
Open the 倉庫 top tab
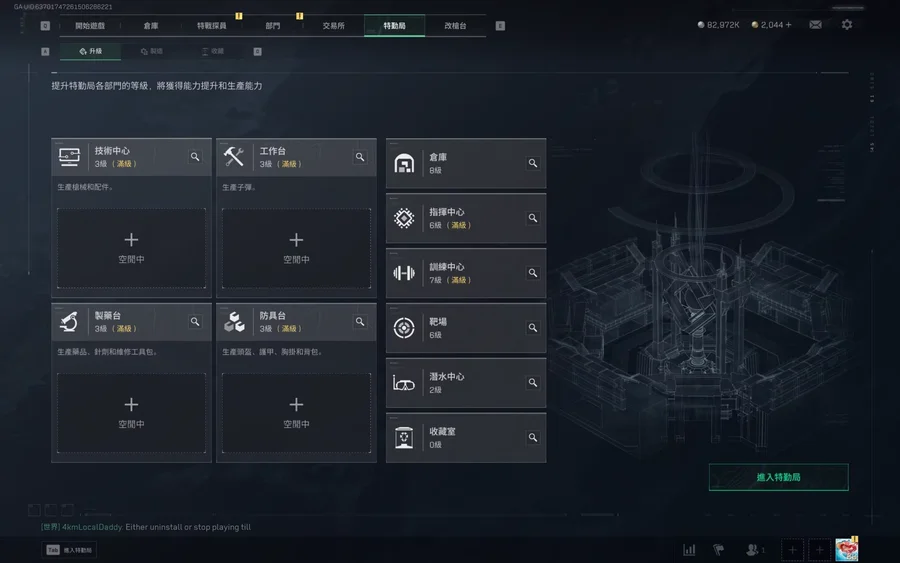[x=151, y=26]
